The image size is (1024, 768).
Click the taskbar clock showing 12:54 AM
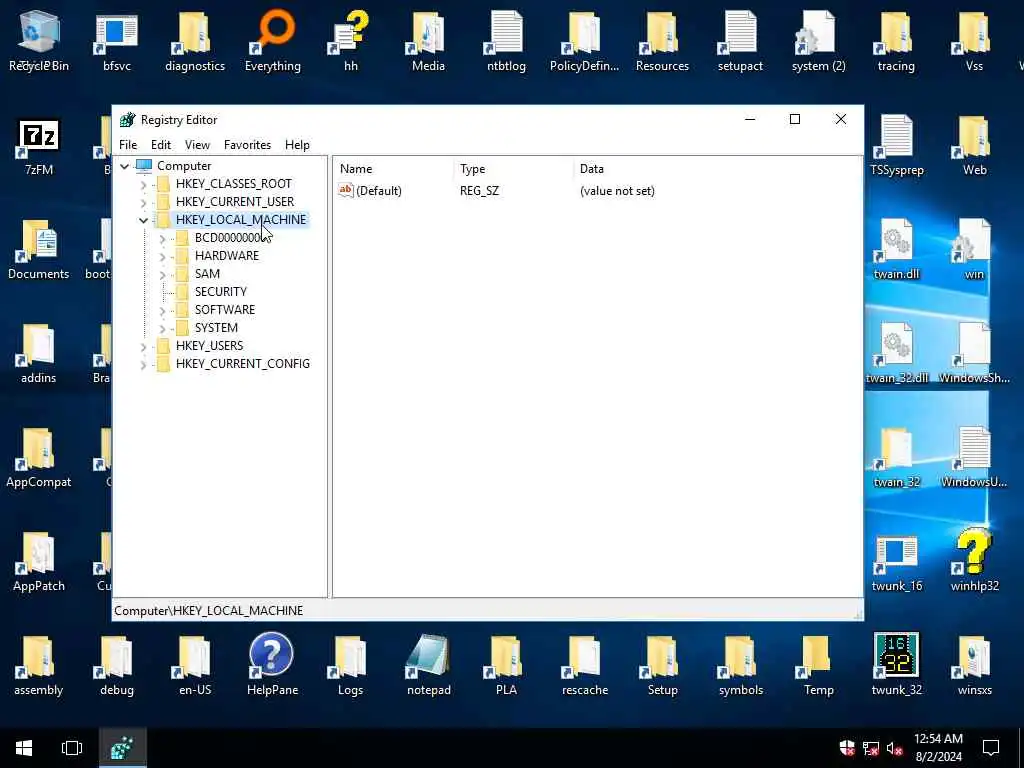pos(938,748)
